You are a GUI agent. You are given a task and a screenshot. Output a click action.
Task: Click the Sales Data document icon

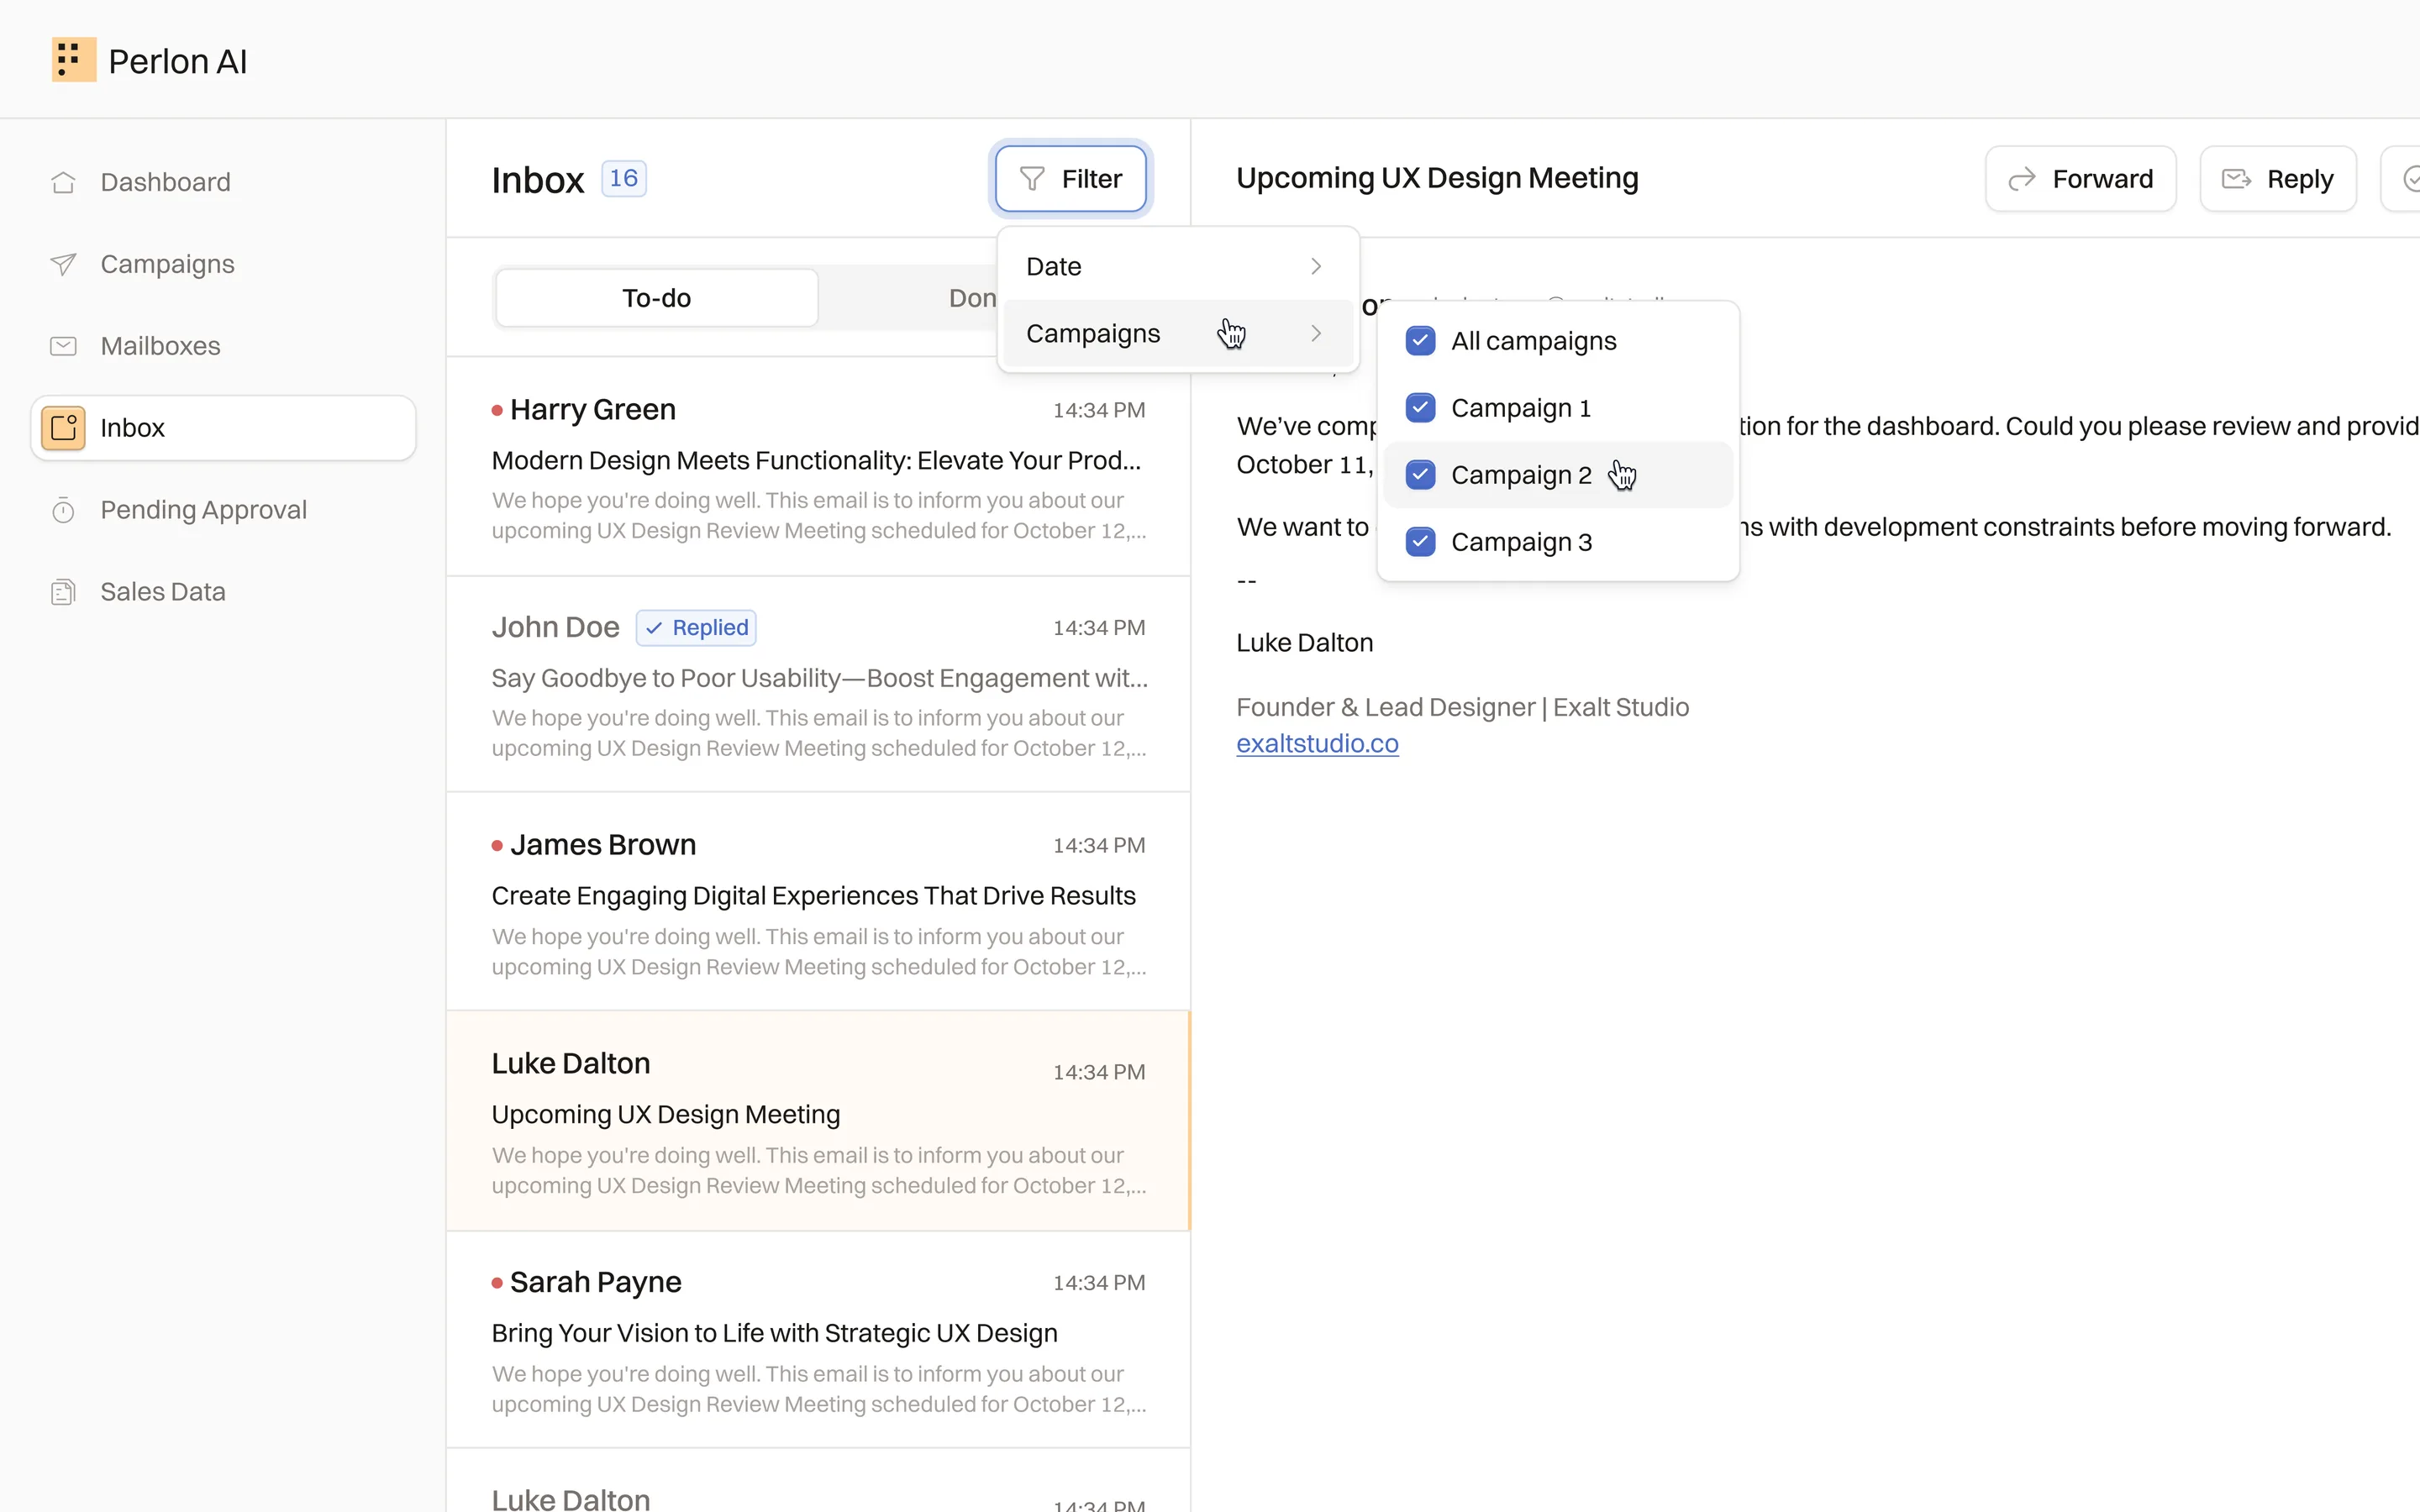coord(63,592)
